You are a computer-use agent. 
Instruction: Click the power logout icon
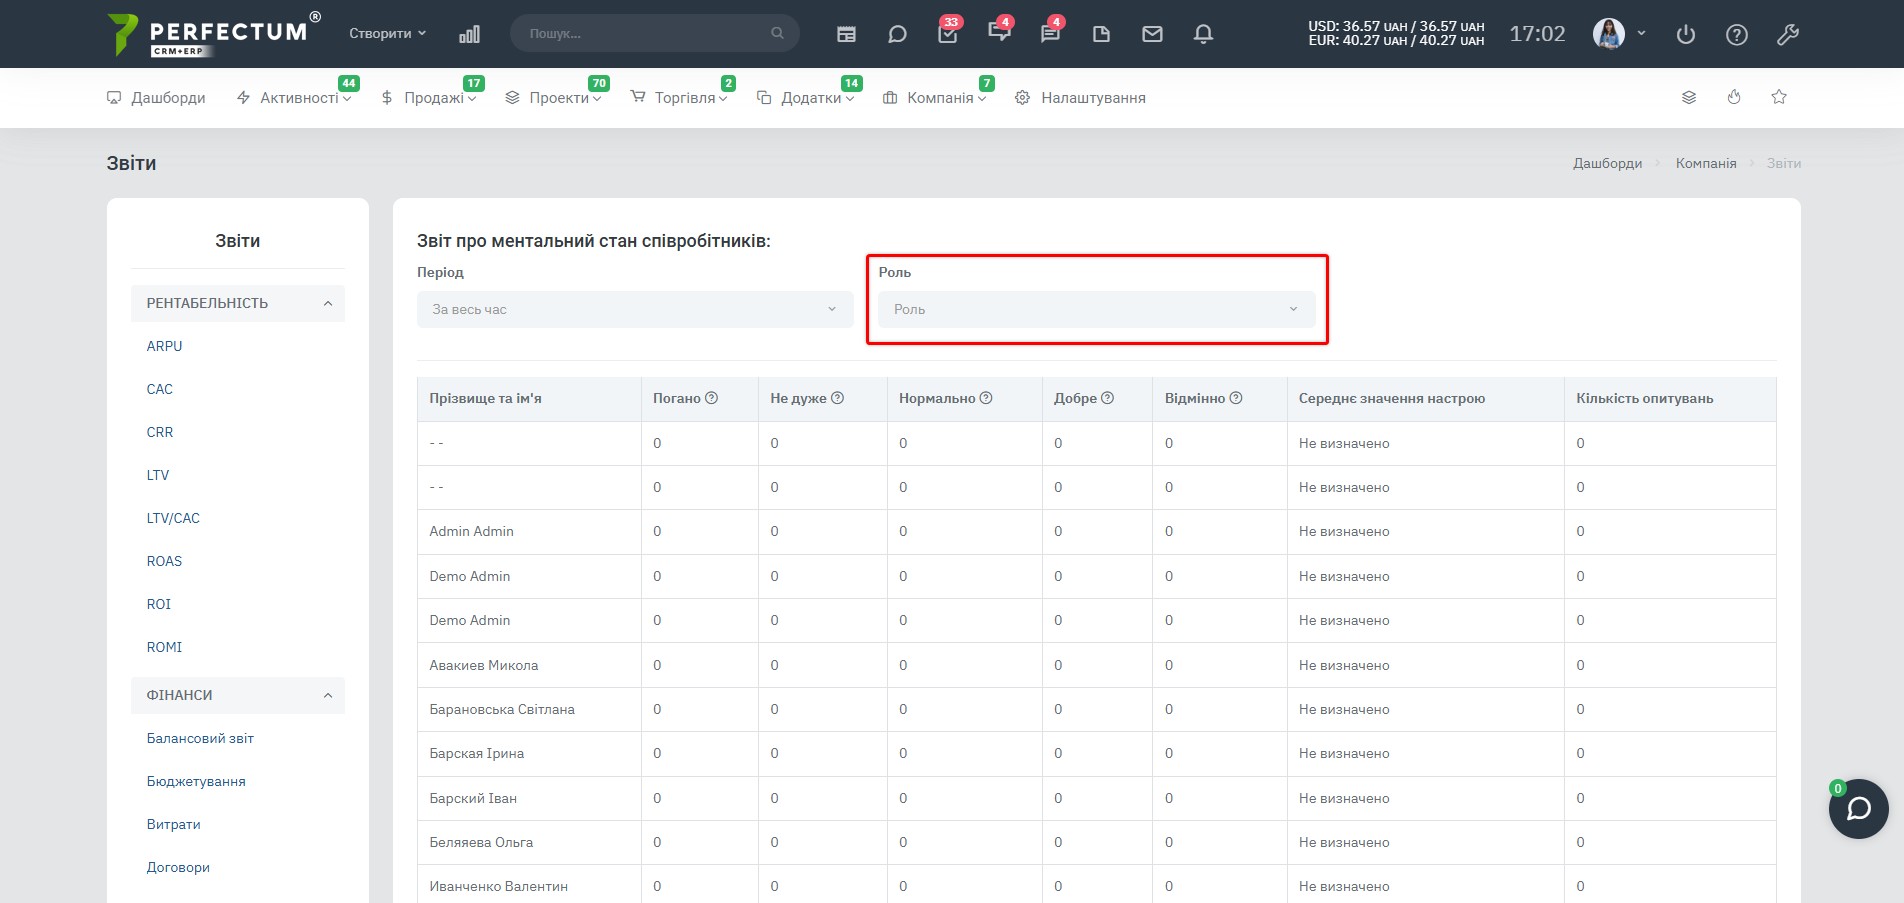[1686, 34]
